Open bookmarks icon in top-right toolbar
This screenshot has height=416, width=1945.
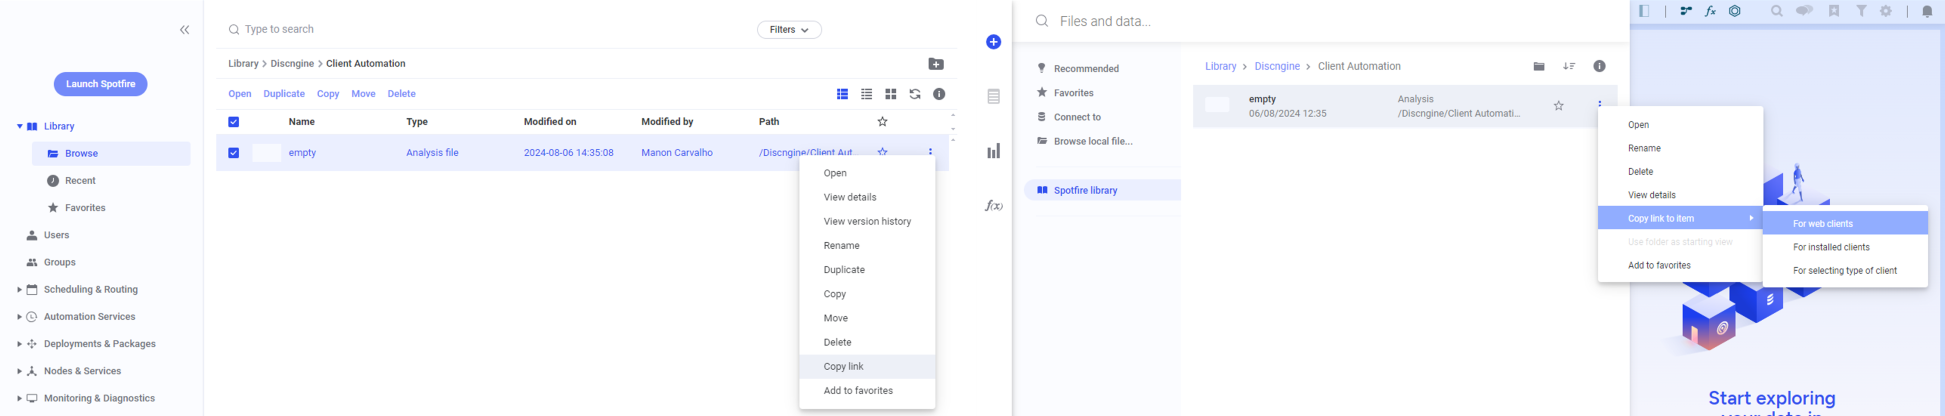tap(1834, 11)
